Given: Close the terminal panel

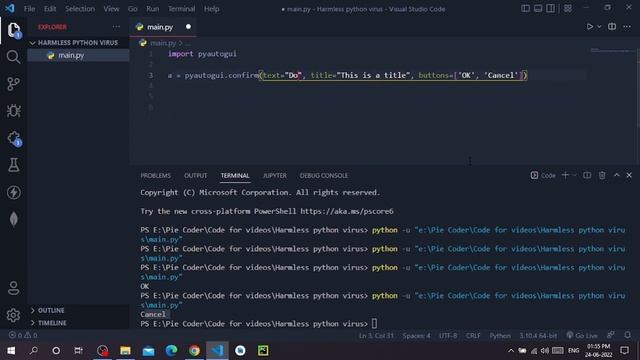Looking at the screenshot, I should pos(629,175).
